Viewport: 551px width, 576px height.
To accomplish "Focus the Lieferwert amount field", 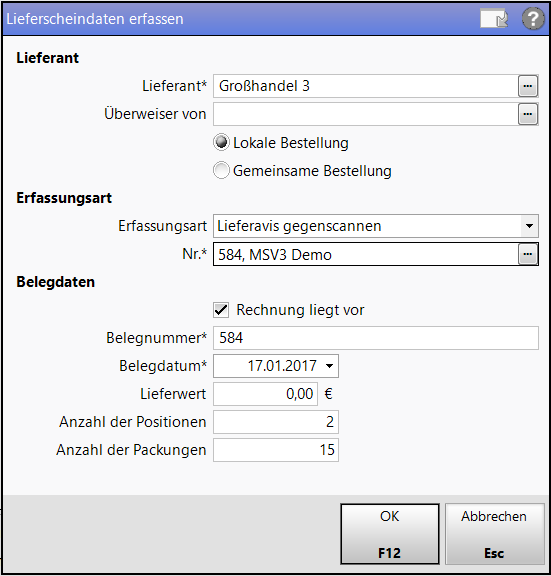I will click(266, 394).
